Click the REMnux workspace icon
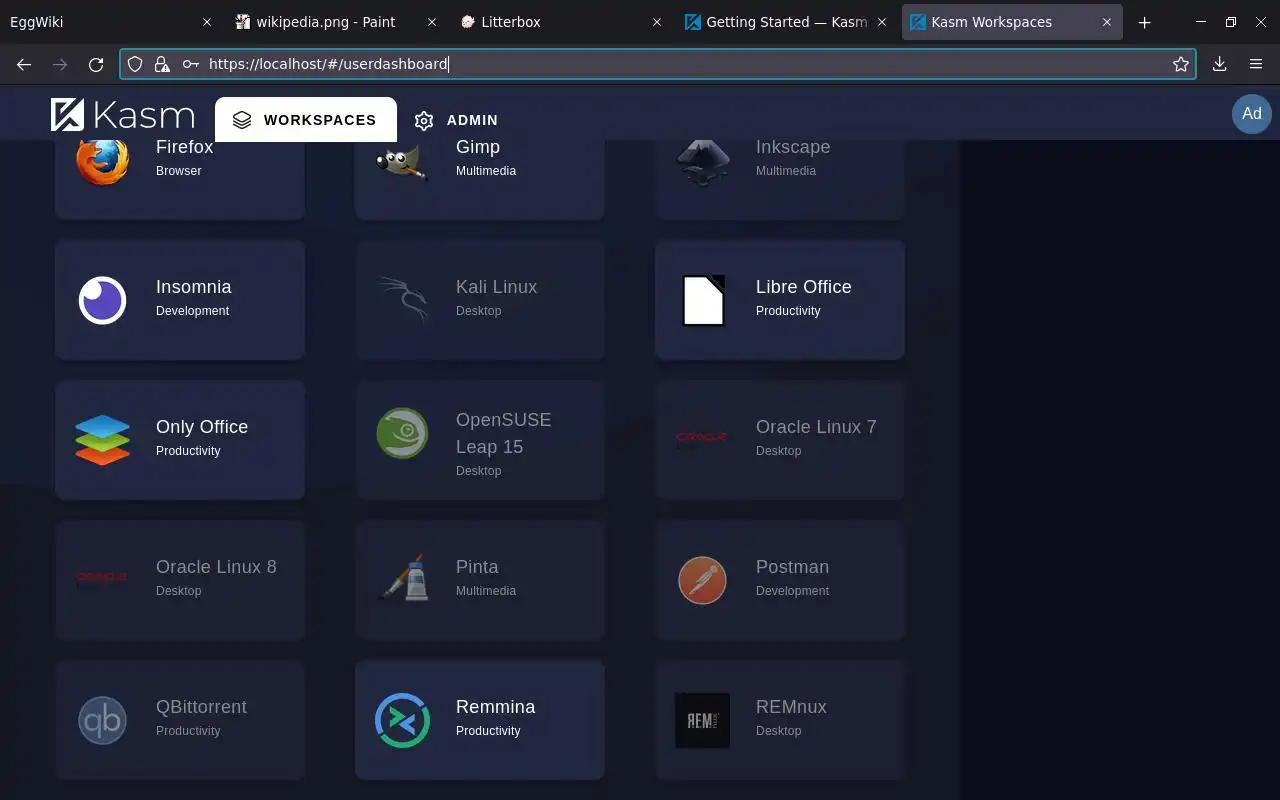 (x=702, y=720)
